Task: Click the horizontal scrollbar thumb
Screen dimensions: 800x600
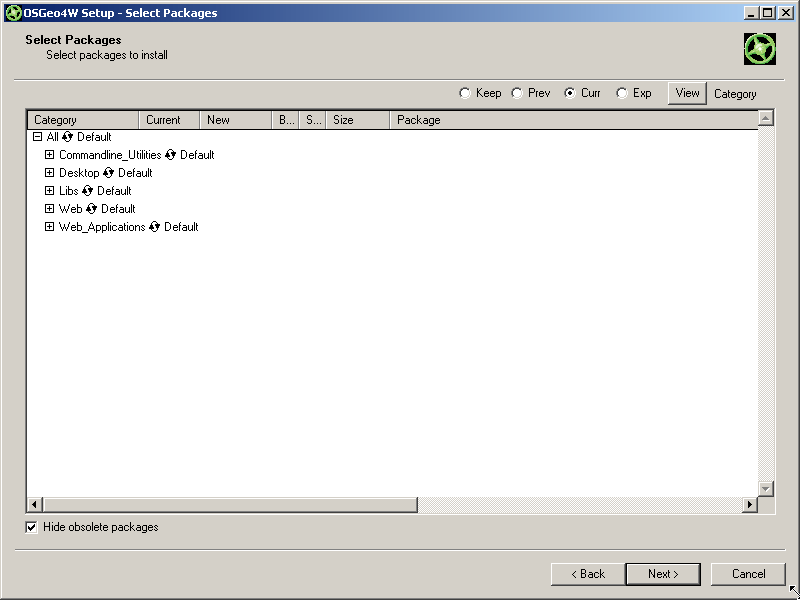Action: [230, 505]
